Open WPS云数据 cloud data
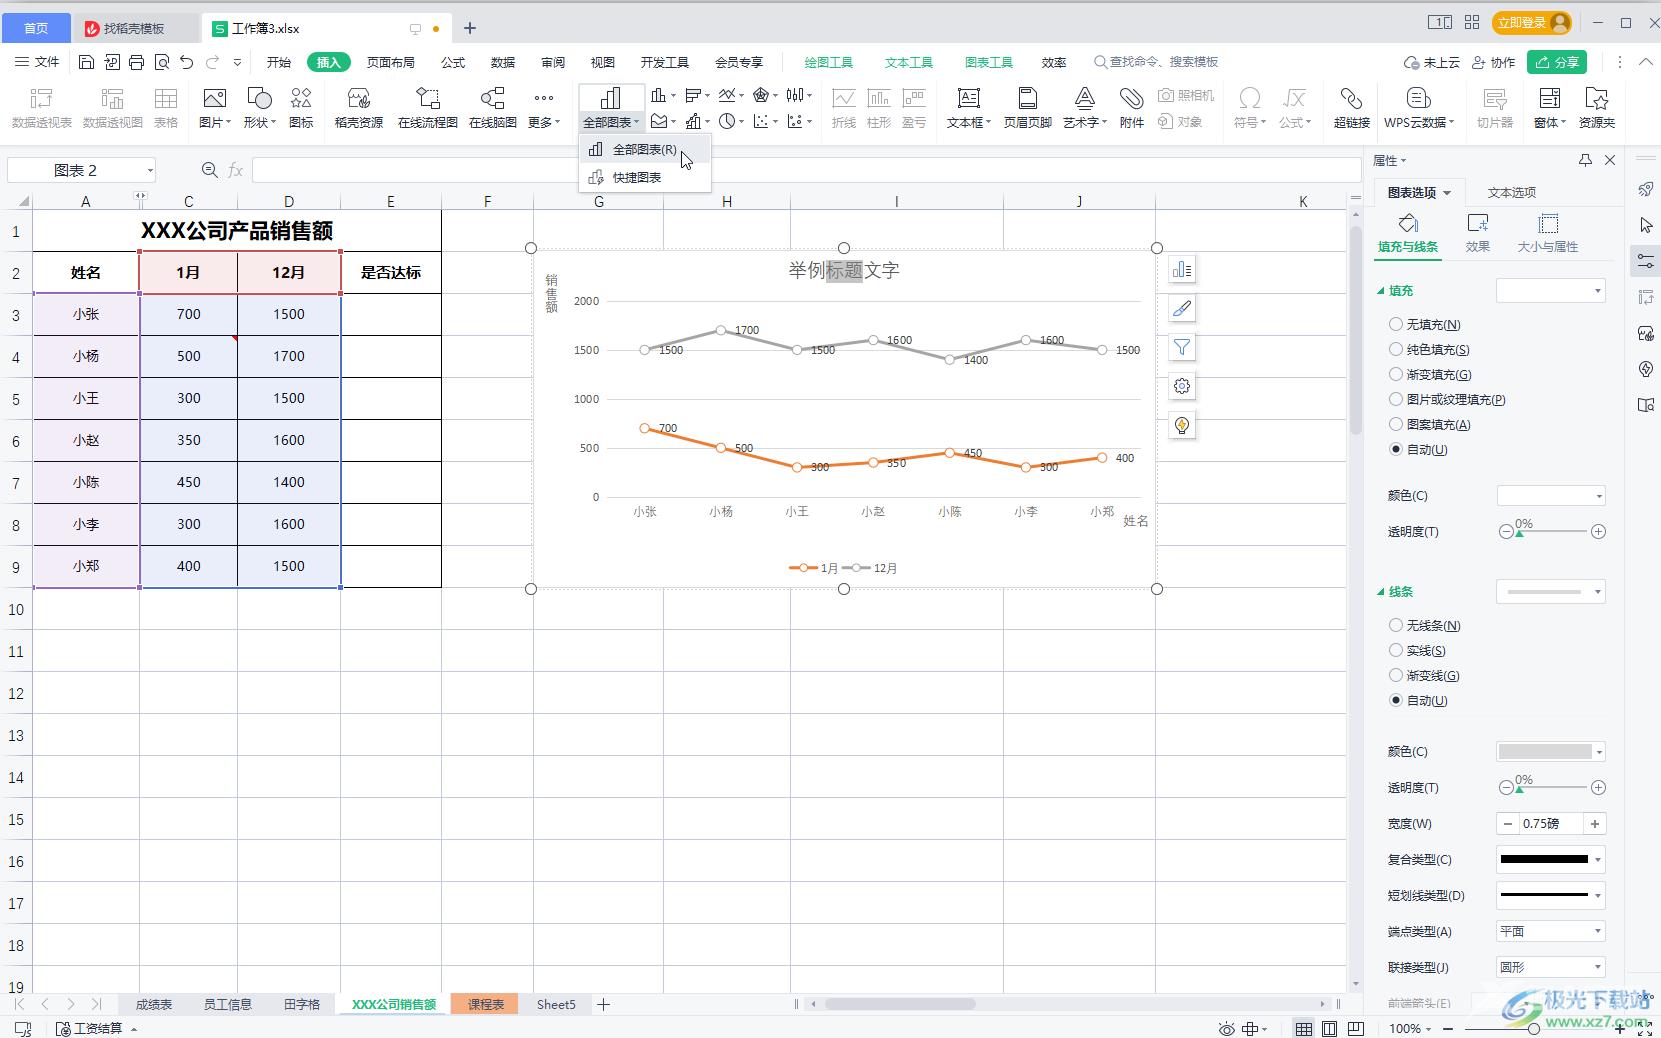The height and width of the screenshot is (1038, 1661). click(1418, 108)
